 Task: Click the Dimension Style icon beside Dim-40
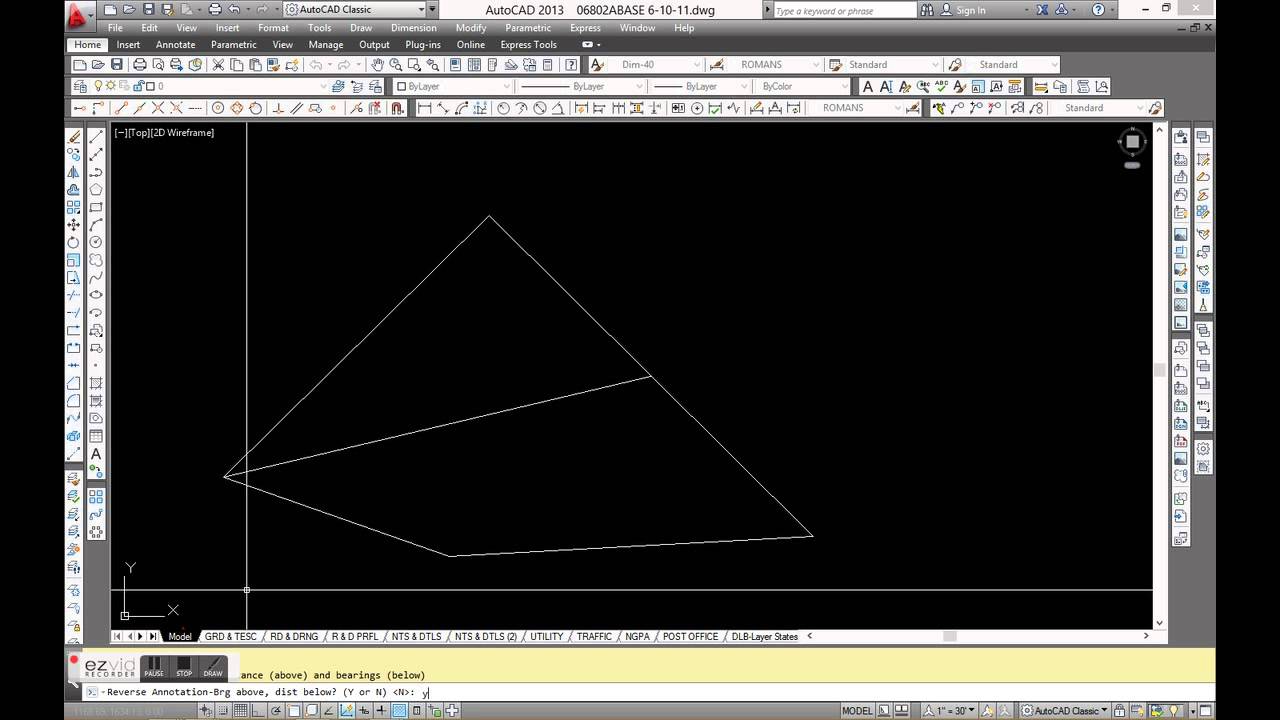[x=597, y=65]
